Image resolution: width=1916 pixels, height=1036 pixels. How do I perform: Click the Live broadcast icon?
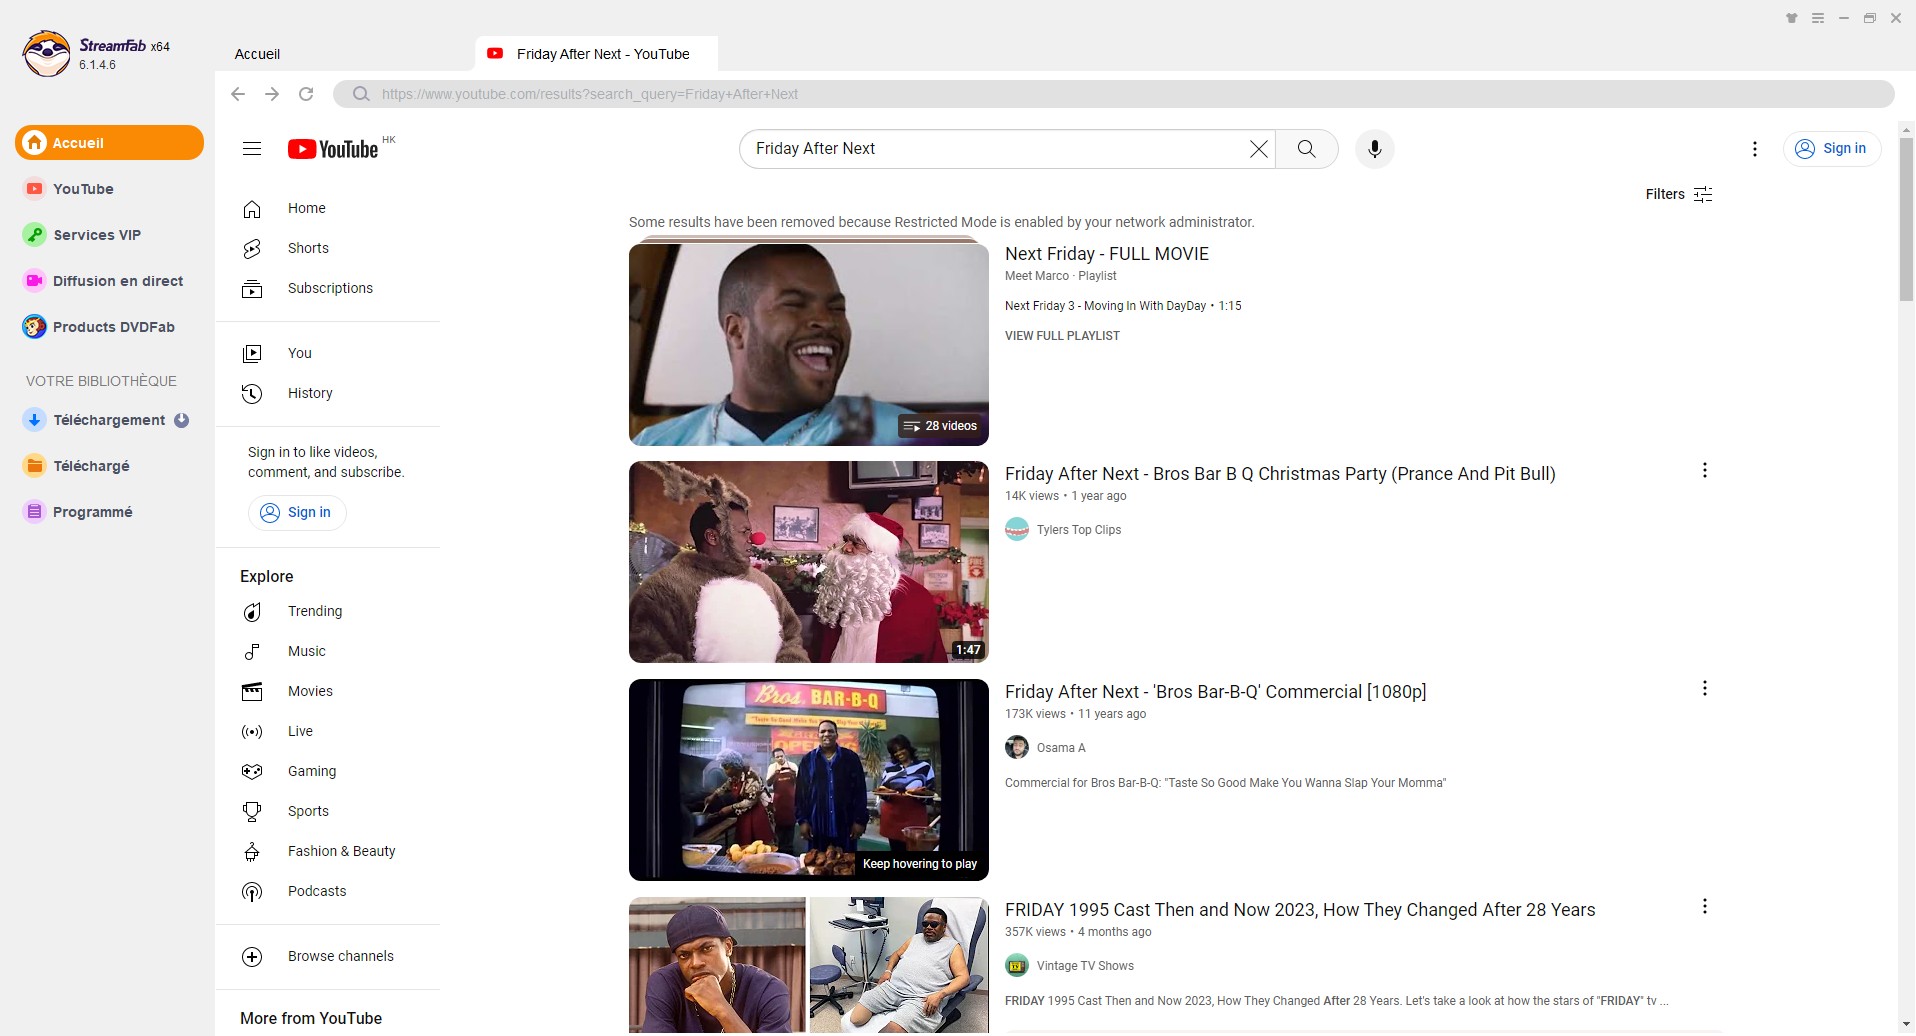point(252,731)
